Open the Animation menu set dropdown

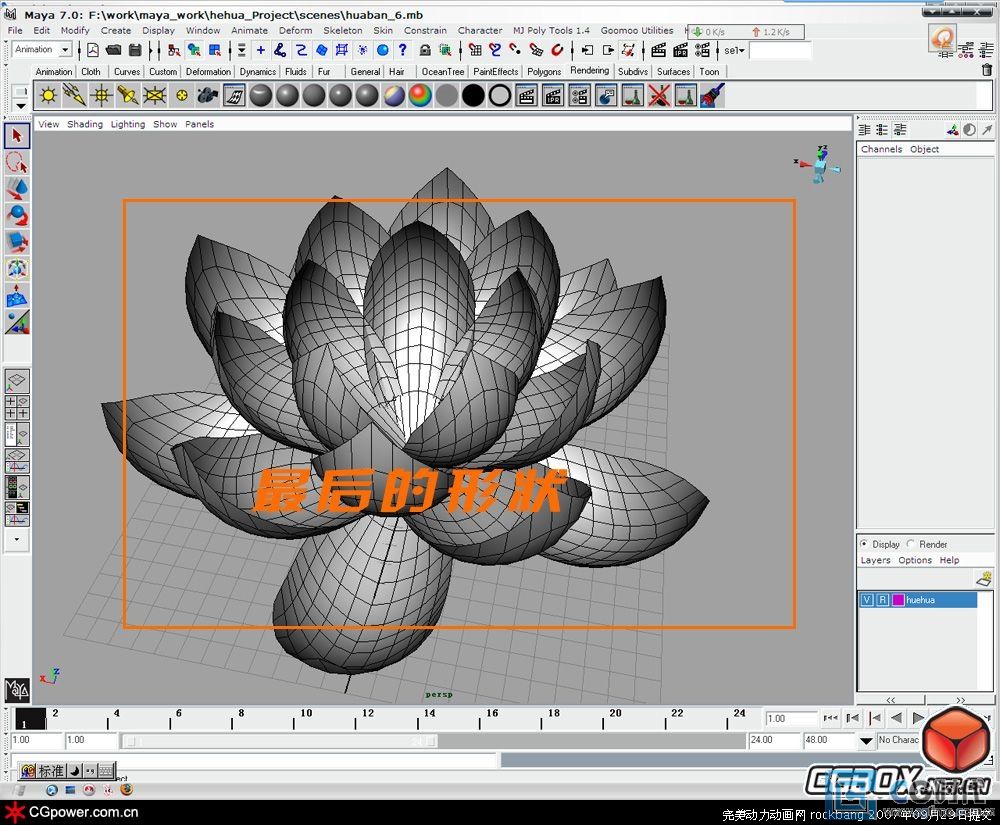pos(41,49)
